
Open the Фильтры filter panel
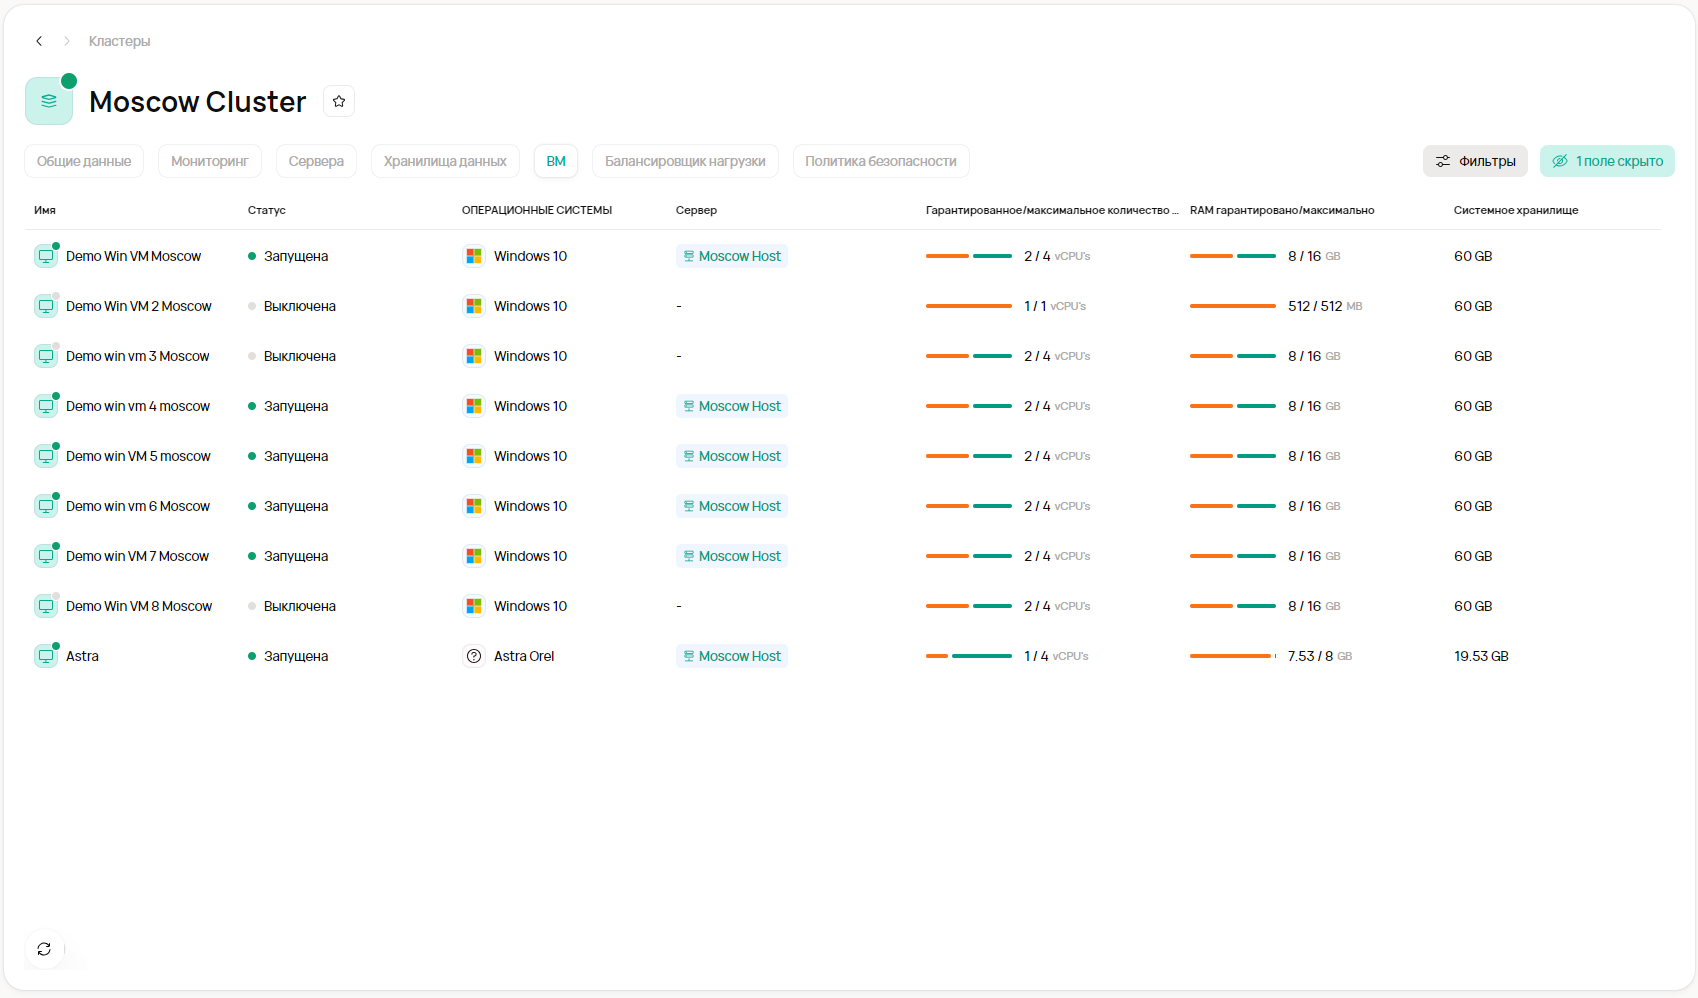coord(1475,161)
